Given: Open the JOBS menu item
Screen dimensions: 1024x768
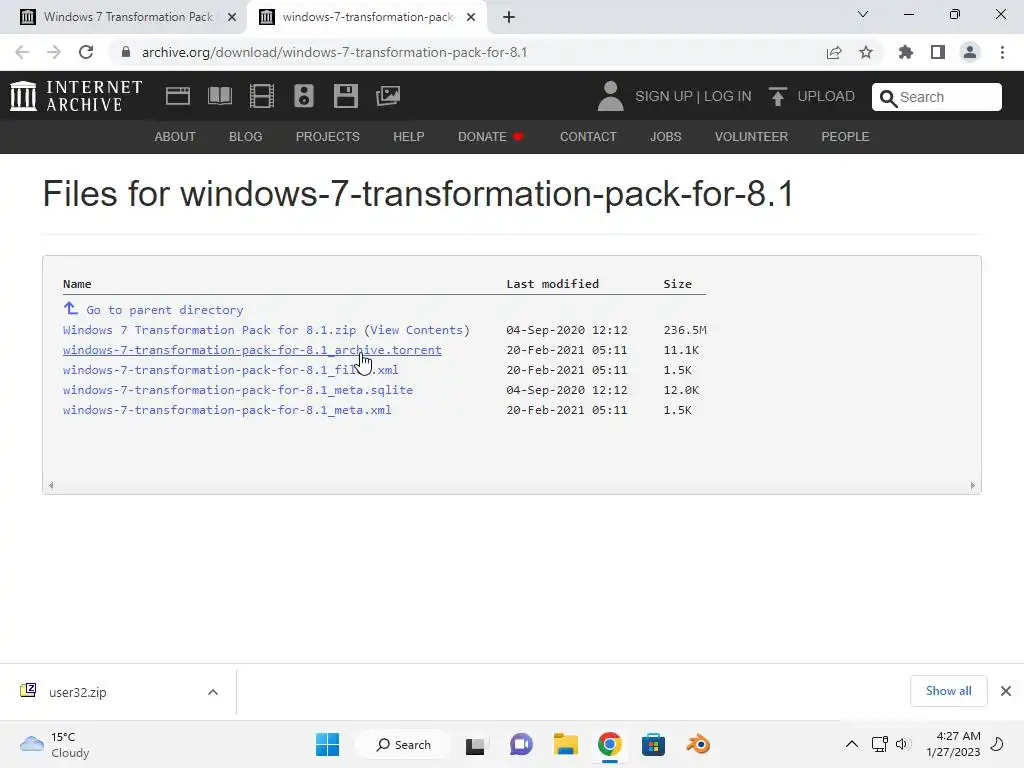Looking at the screenshot, I should (x=665, y=136).
